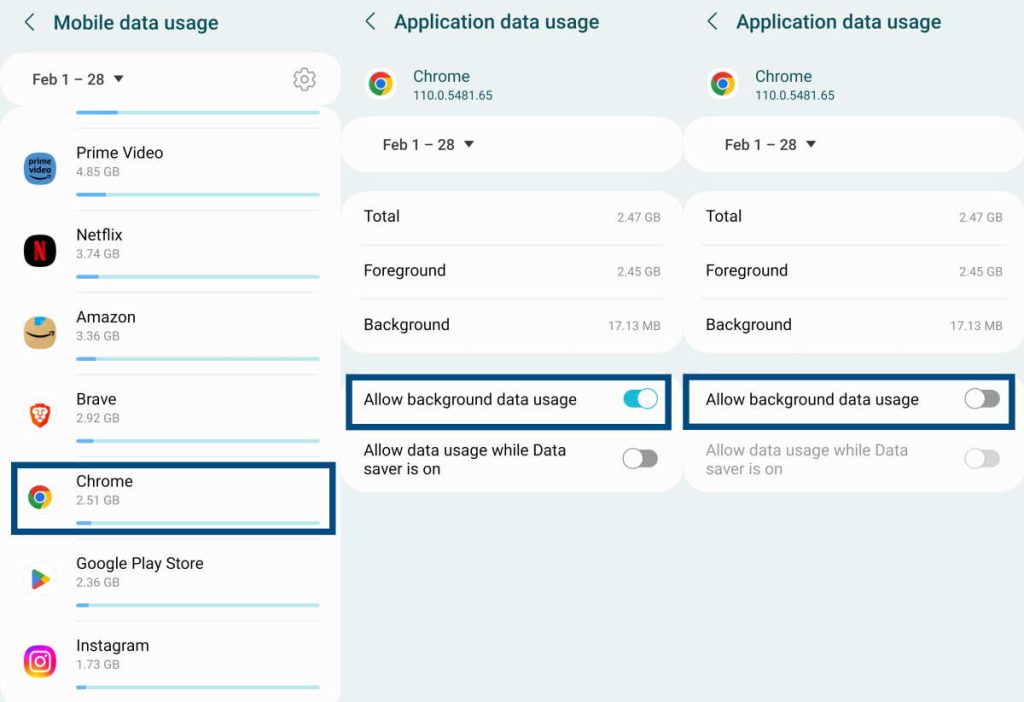The width and height of the screenshot is (1024, 702).
Task: Open data usage settings gear icon
Action: (304, 79)
